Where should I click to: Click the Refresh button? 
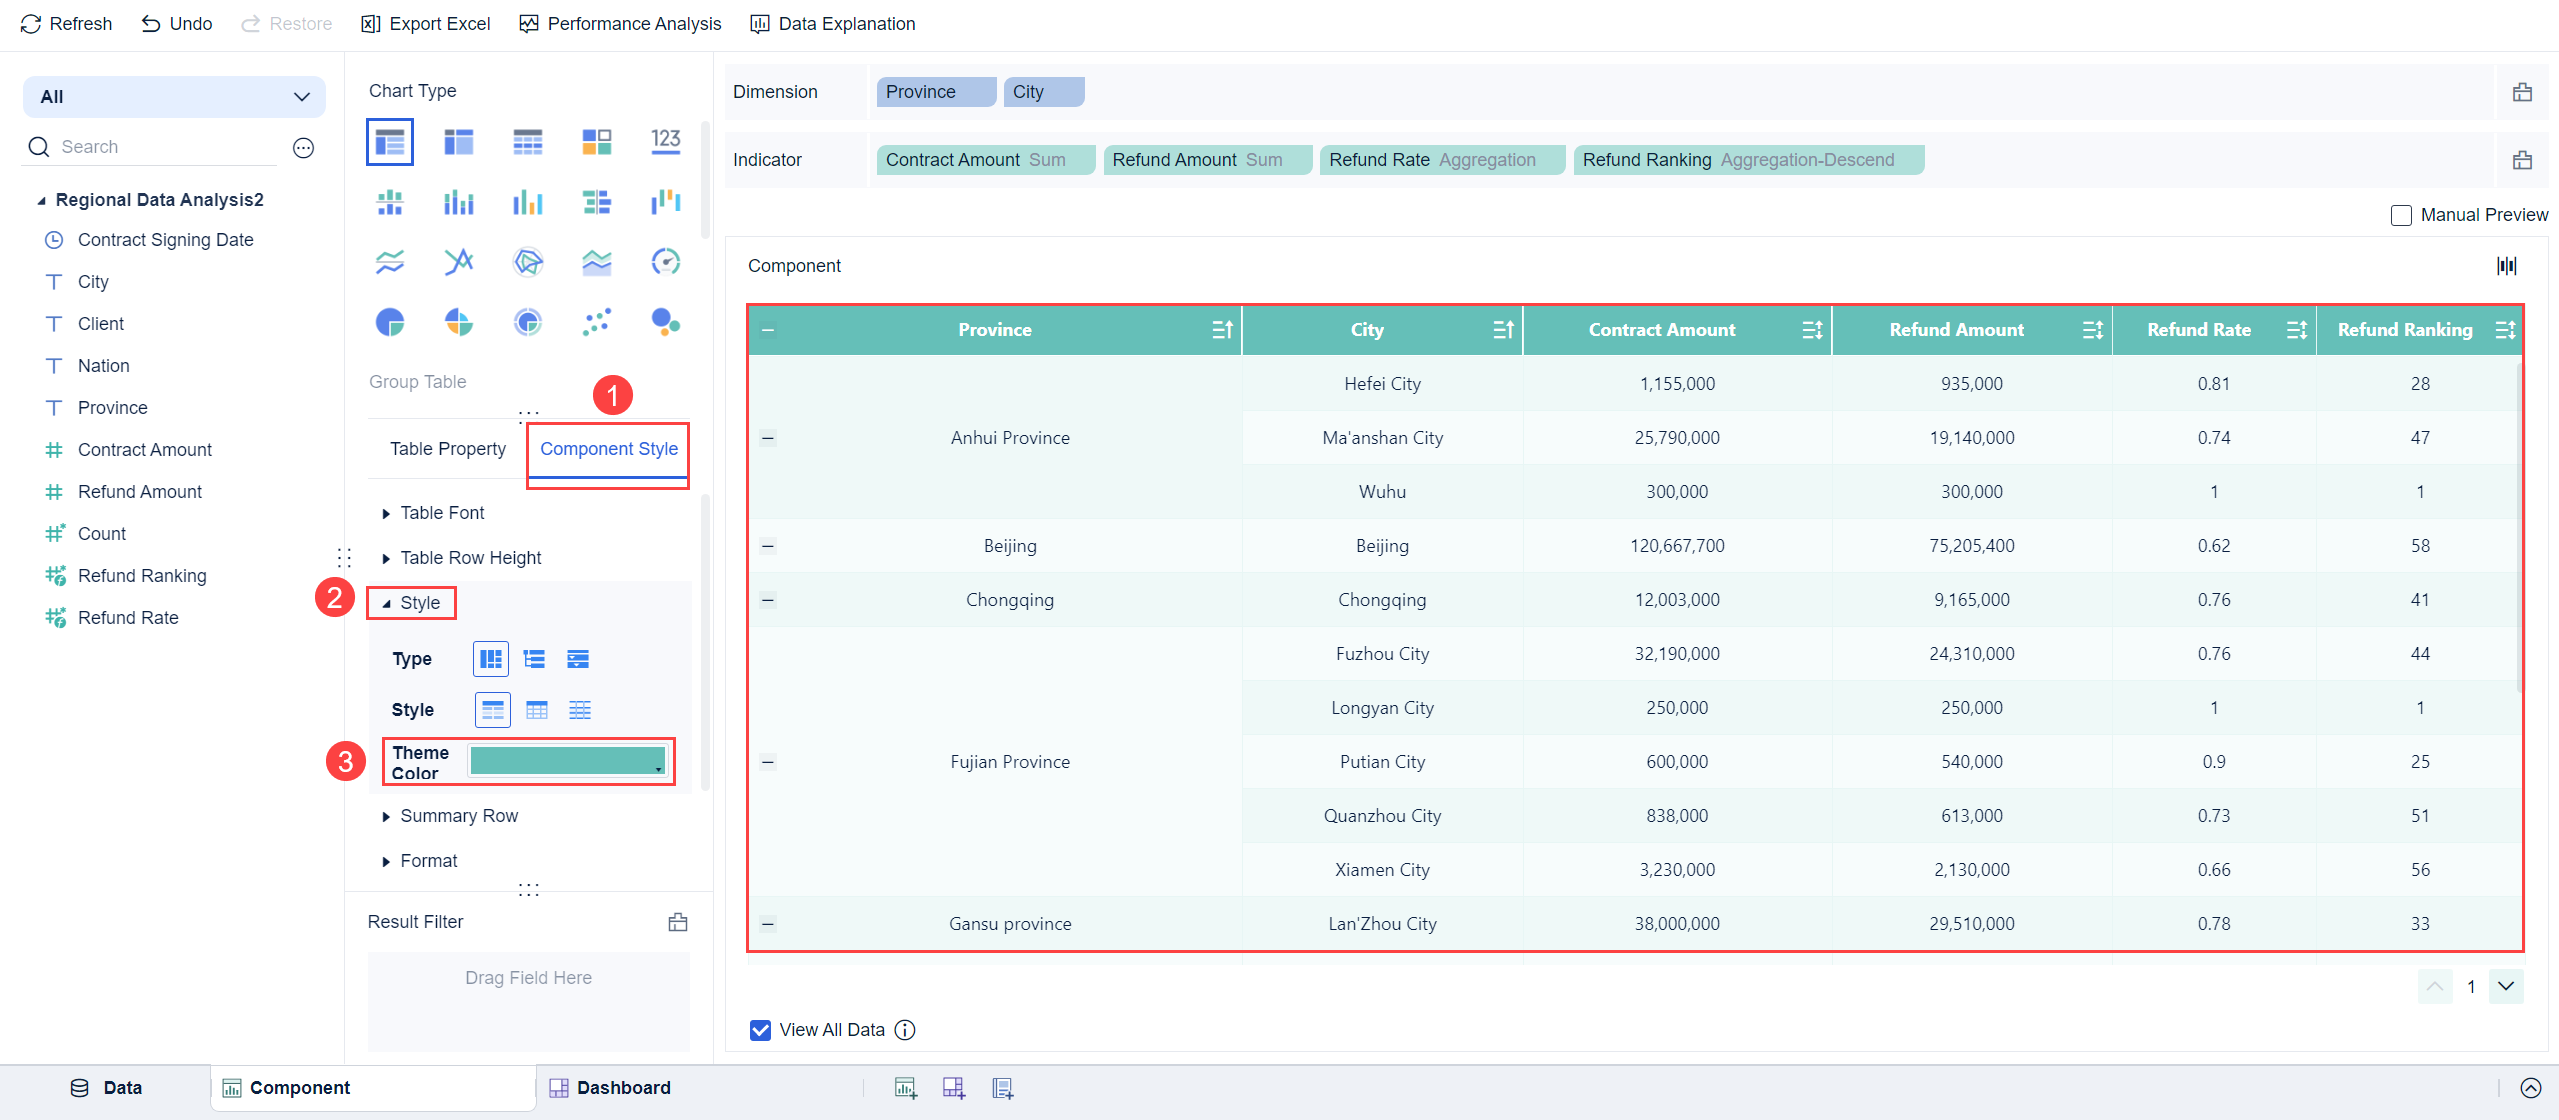point(66,24)
